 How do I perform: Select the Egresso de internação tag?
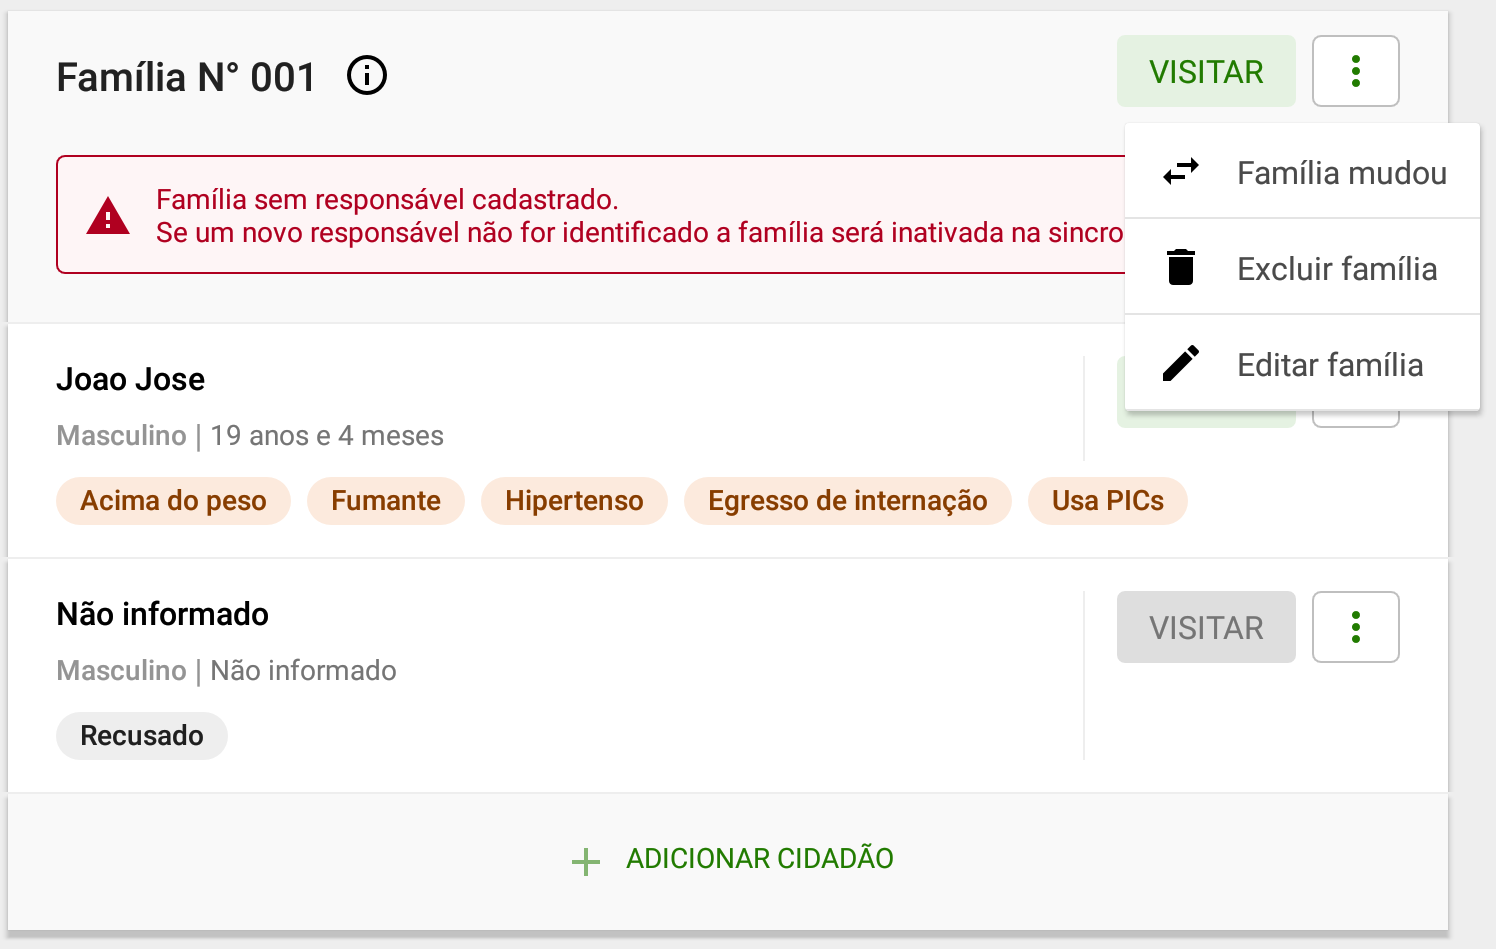coord(848,501)
